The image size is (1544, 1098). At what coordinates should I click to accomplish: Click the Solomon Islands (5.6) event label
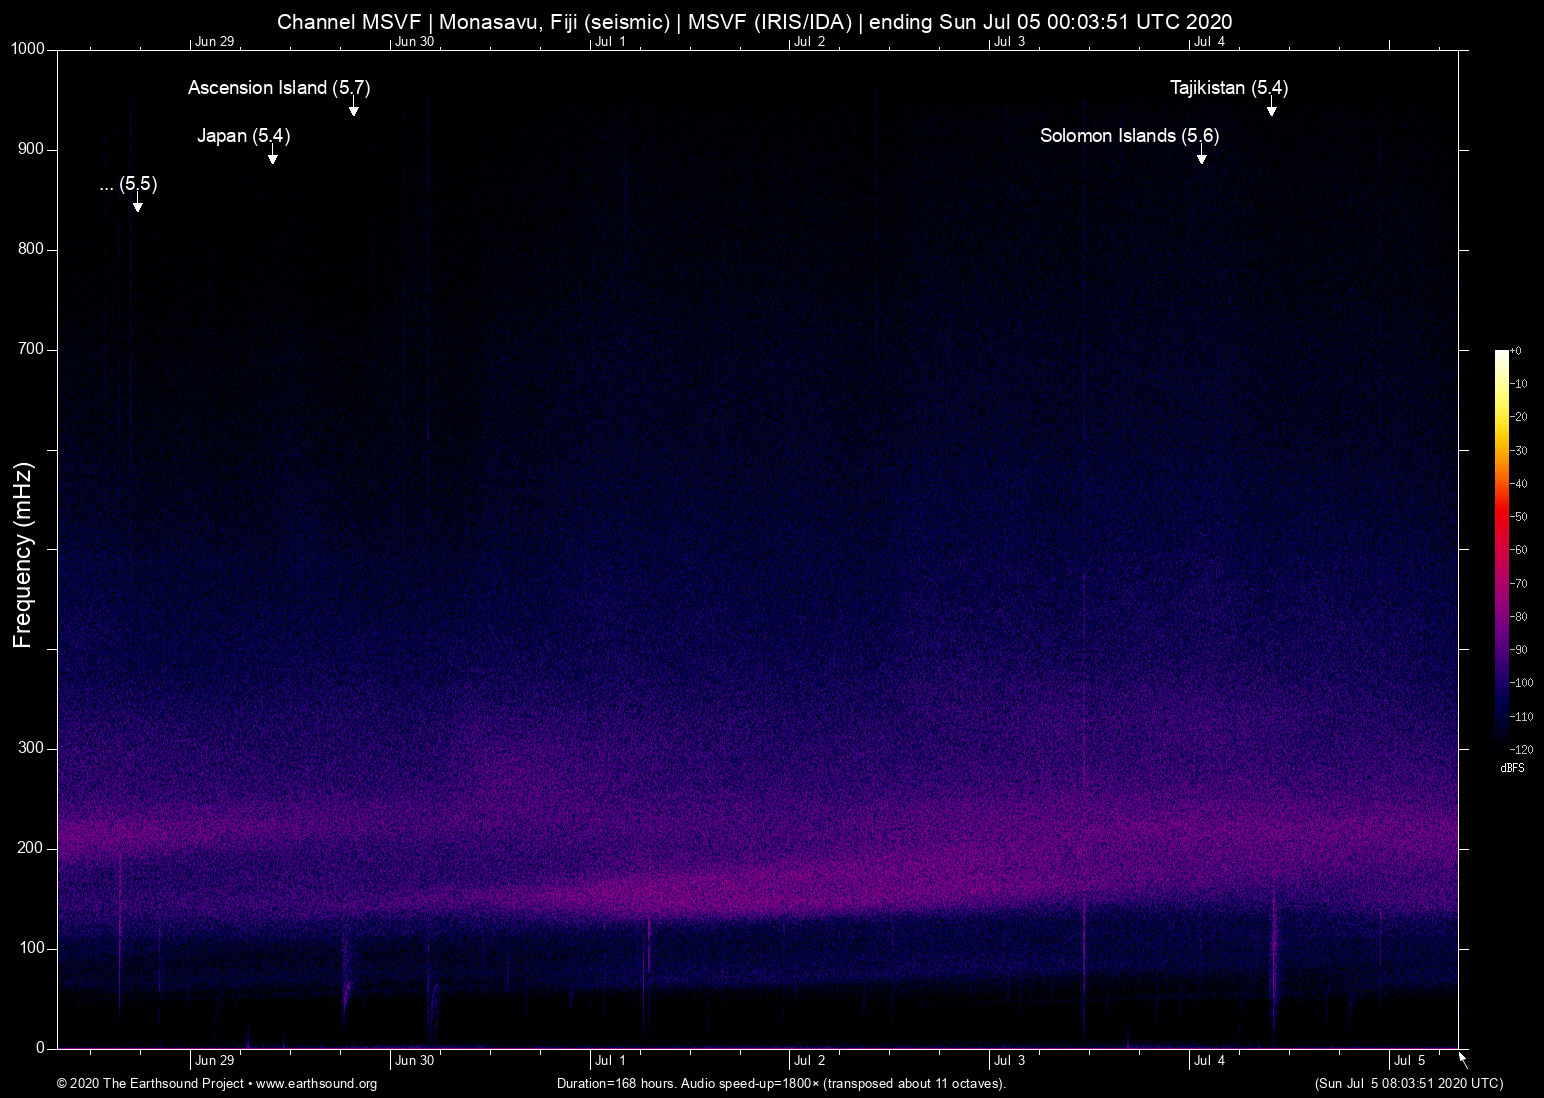(1129, 136)
